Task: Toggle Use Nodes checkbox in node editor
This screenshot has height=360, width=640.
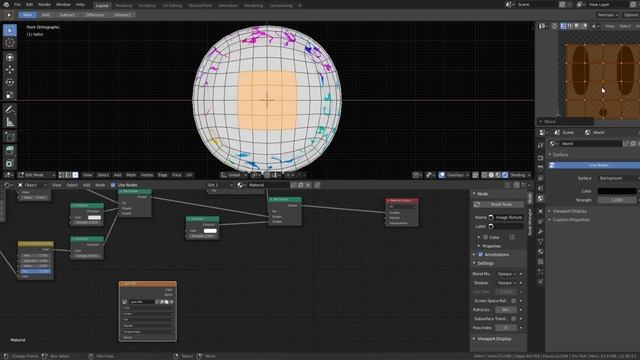Action: (x=113, y=185)
